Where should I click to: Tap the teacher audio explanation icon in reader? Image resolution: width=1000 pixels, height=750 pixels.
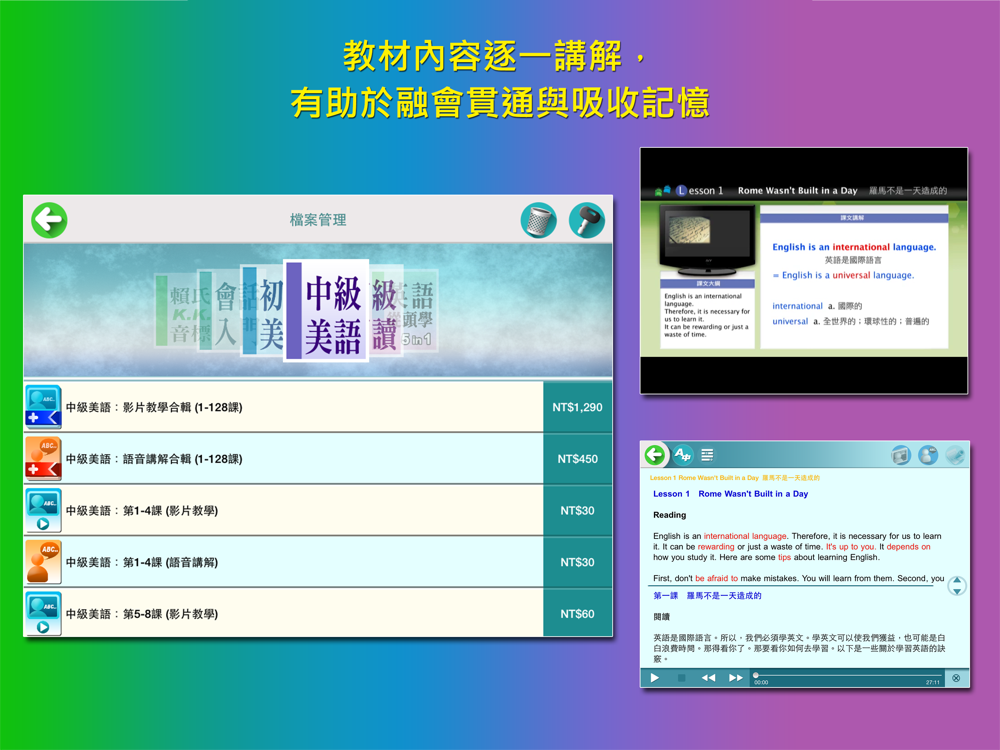928,455
